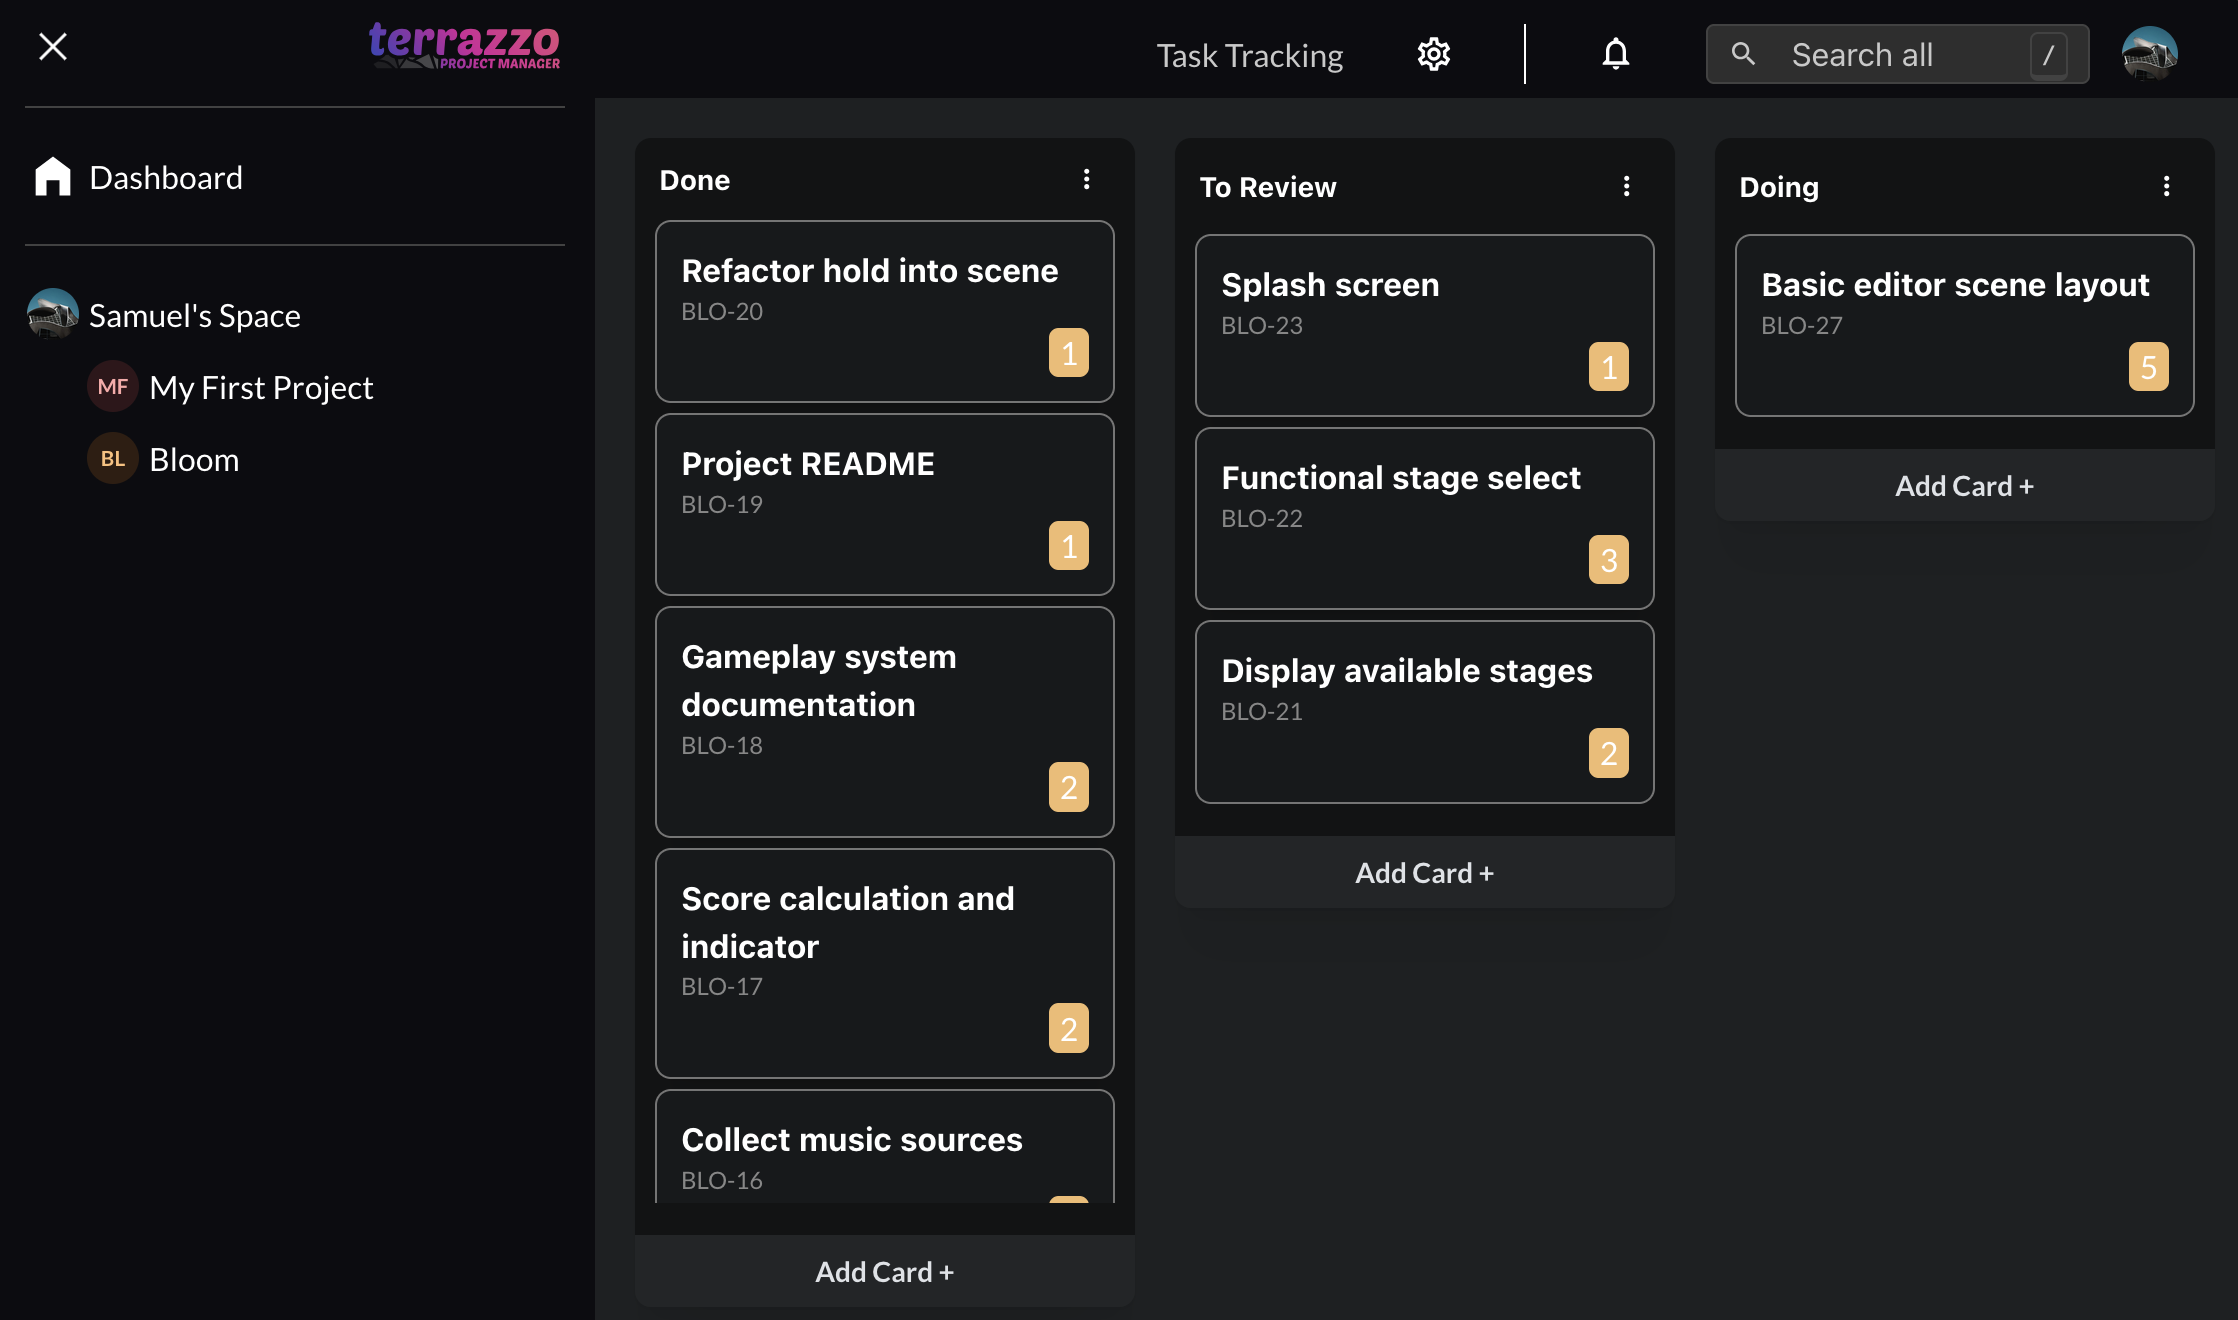Close the sidebar with the X icon
This screenshot has width=2238, height=1320.
coord(53,47)
